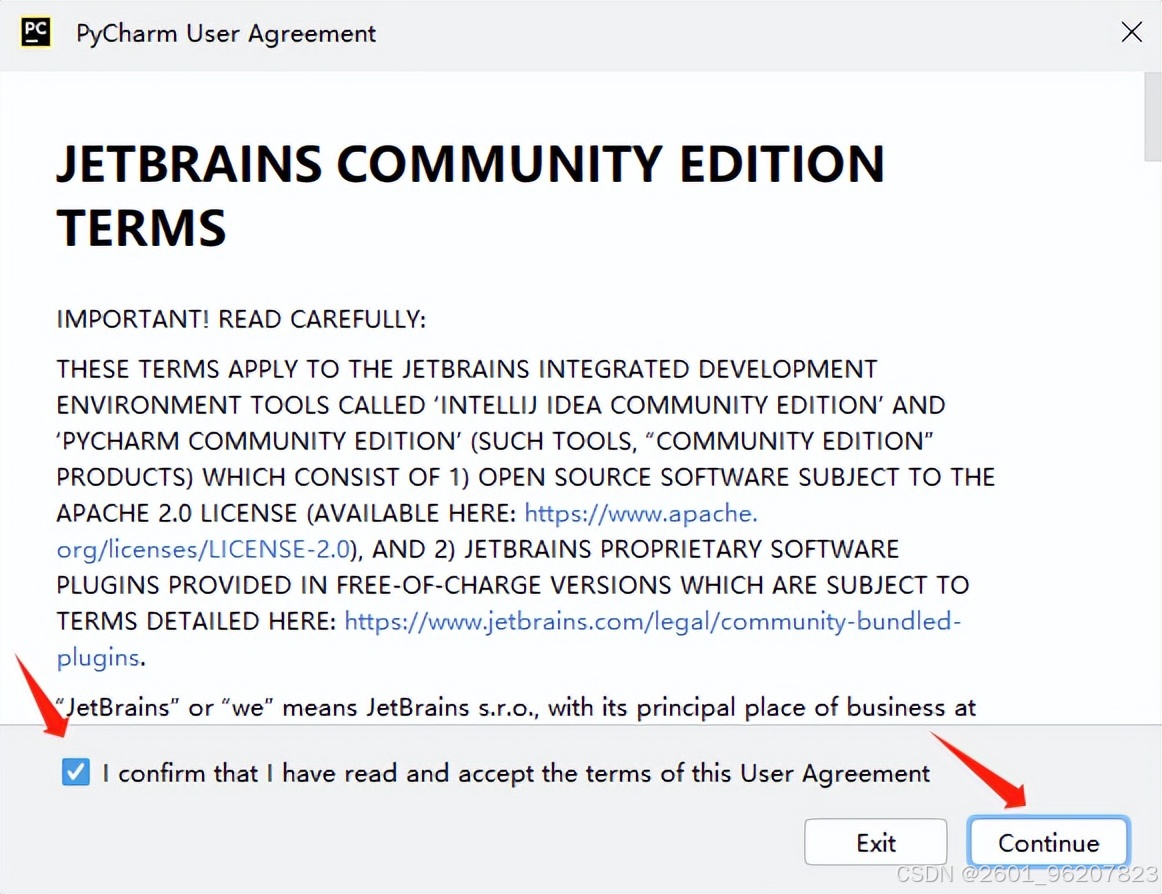Click the 'PyCharm User Agreement' window title

tap(226, 33)
